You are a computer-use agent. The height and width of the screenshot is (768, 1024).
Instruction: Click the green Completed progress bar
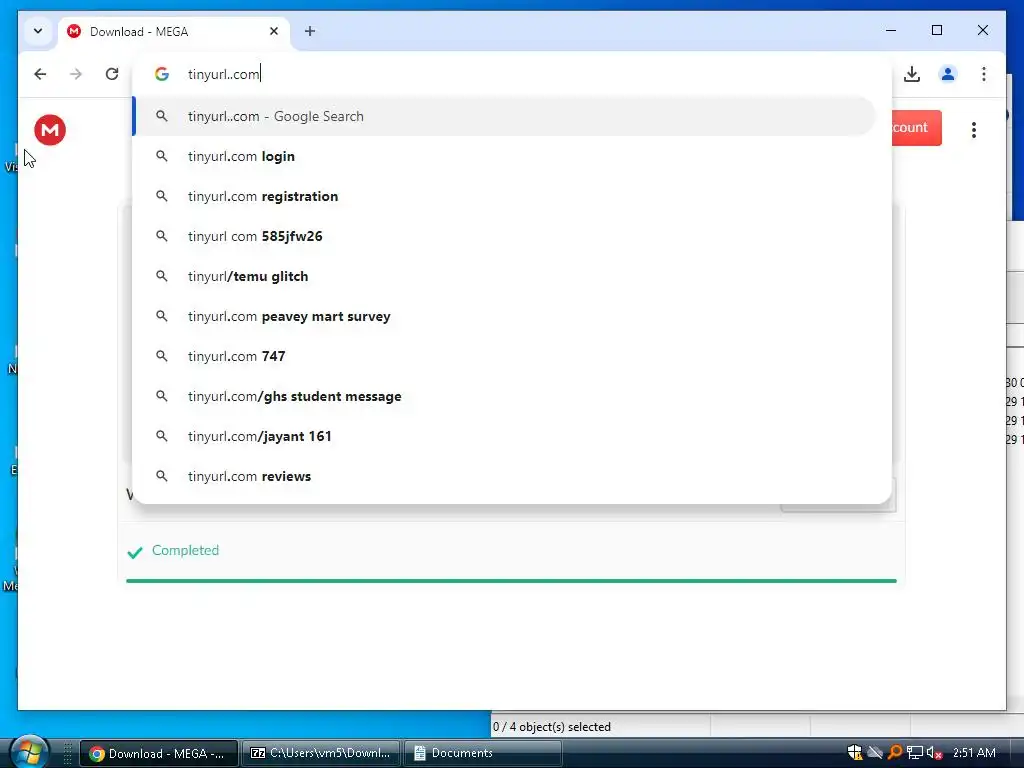(x=511, y=581)
